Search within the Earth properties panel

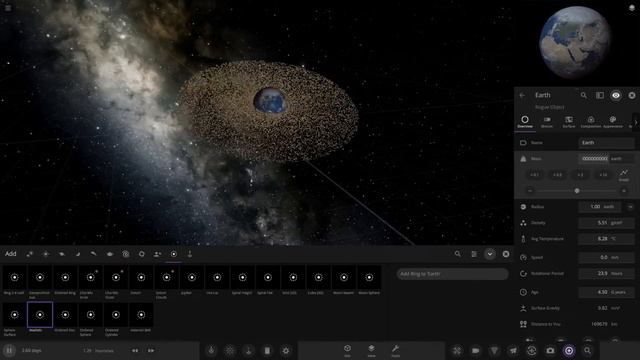pos(584,95)
